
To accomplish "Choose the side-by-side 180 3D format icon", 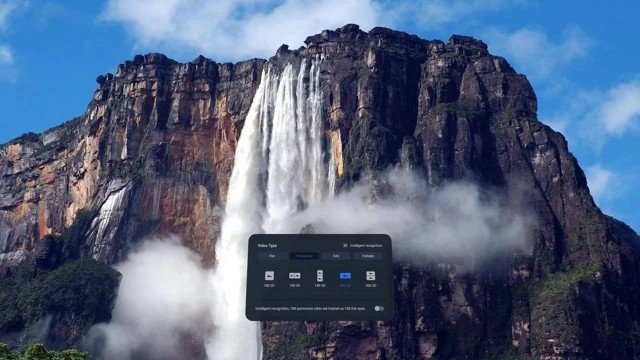I will pyautogui.click(x=295, y=276).
